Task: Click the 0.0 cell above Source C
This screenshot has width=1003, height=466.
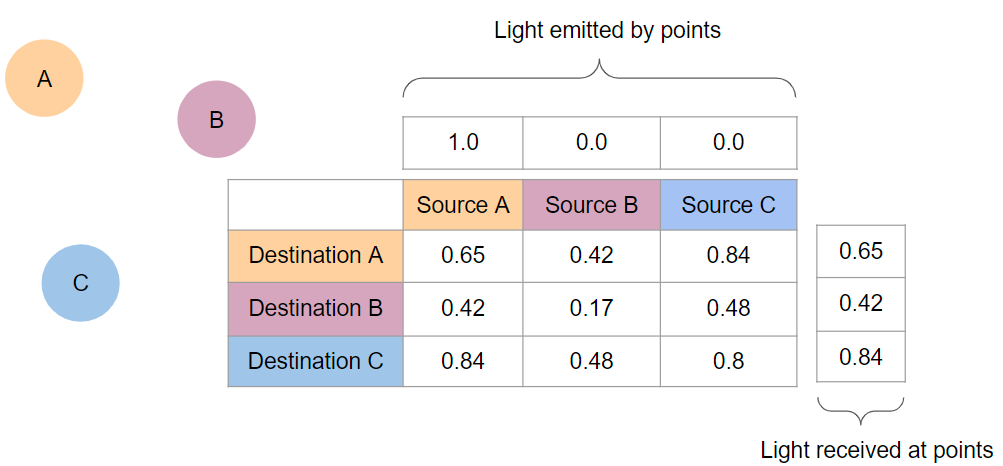Action: click(728, 142)
